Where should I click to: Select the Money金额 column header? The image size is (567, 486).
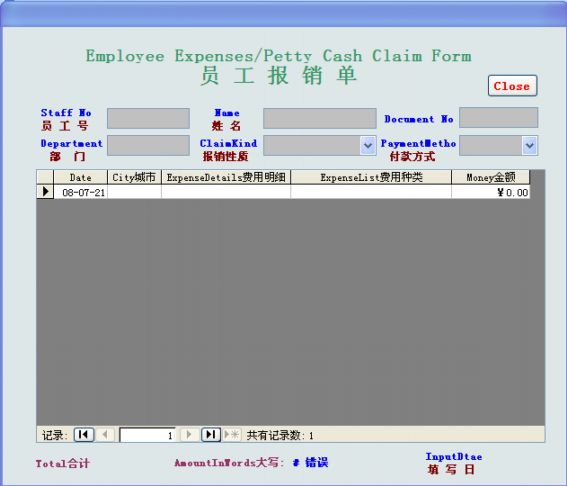coord(491,177)
